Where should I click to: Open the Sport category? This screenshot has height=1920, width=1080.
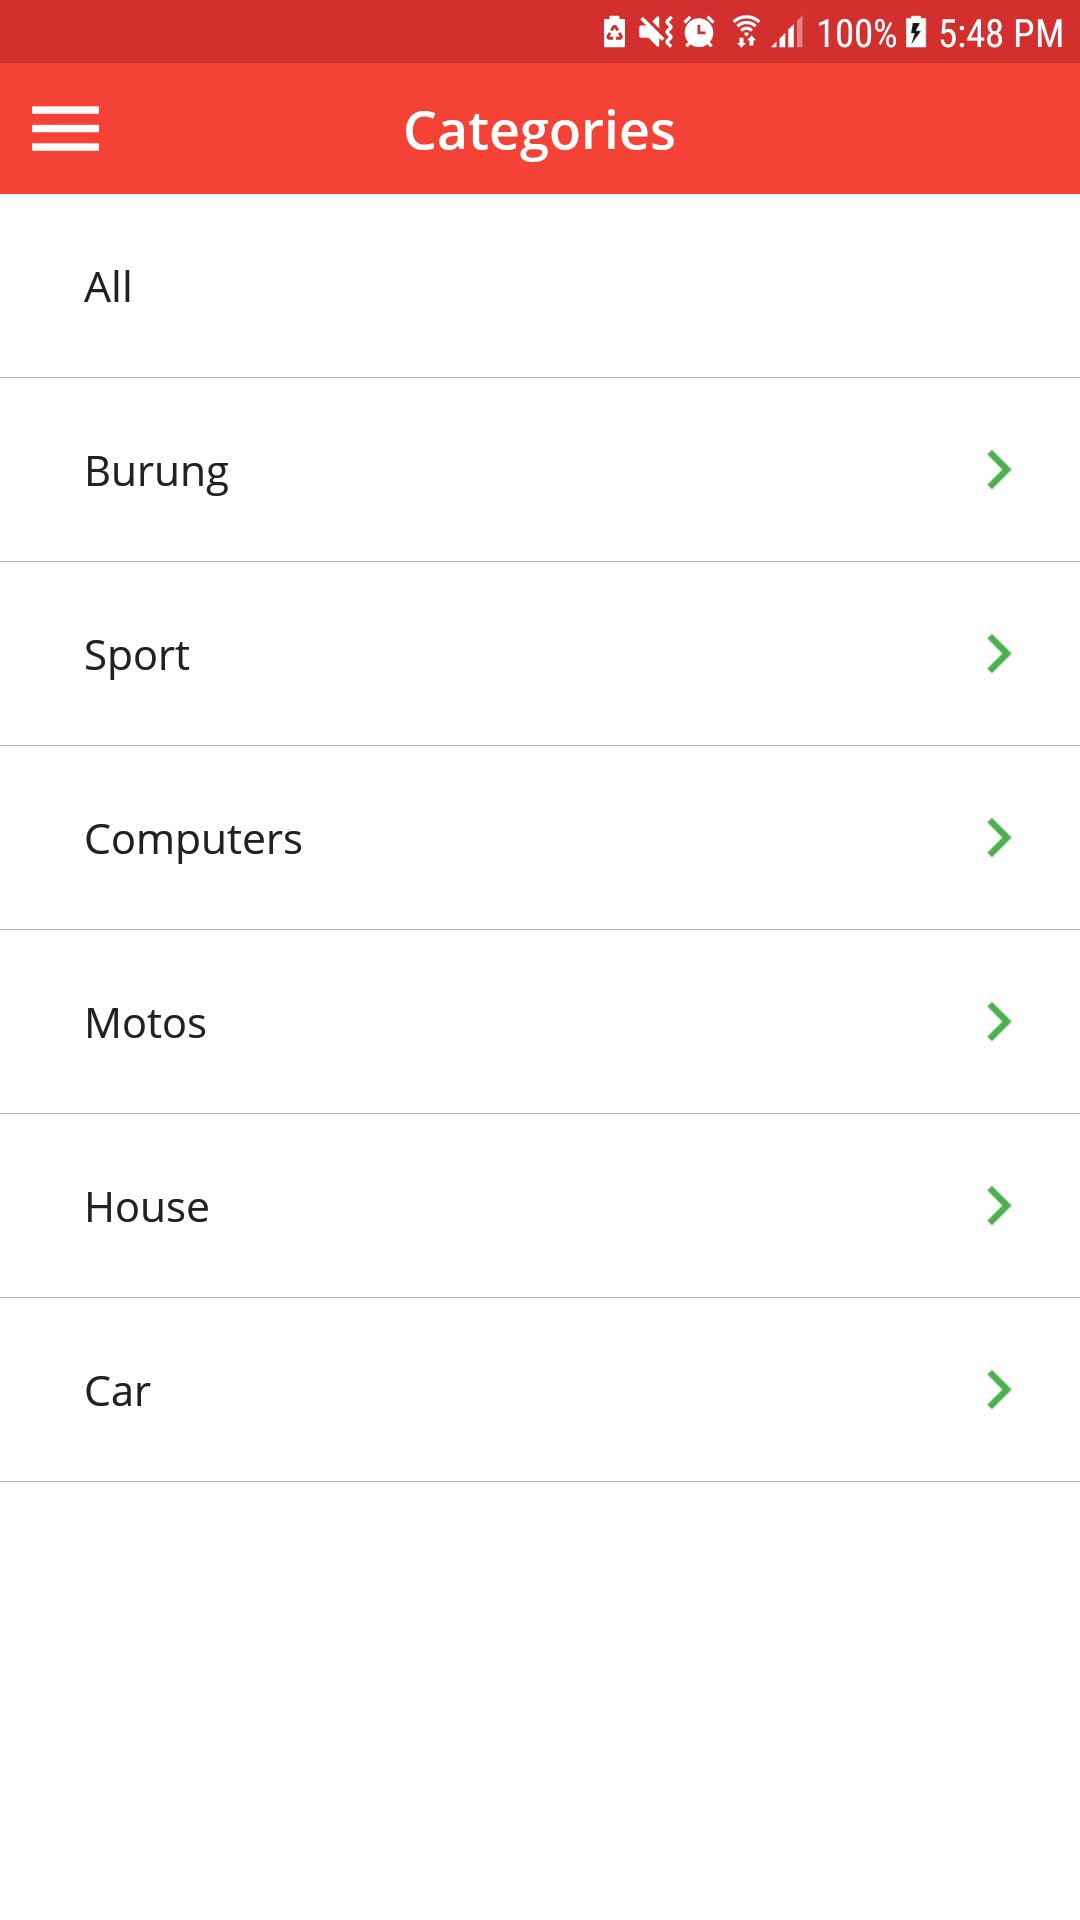pyautogui.click(x=137, y=656)
